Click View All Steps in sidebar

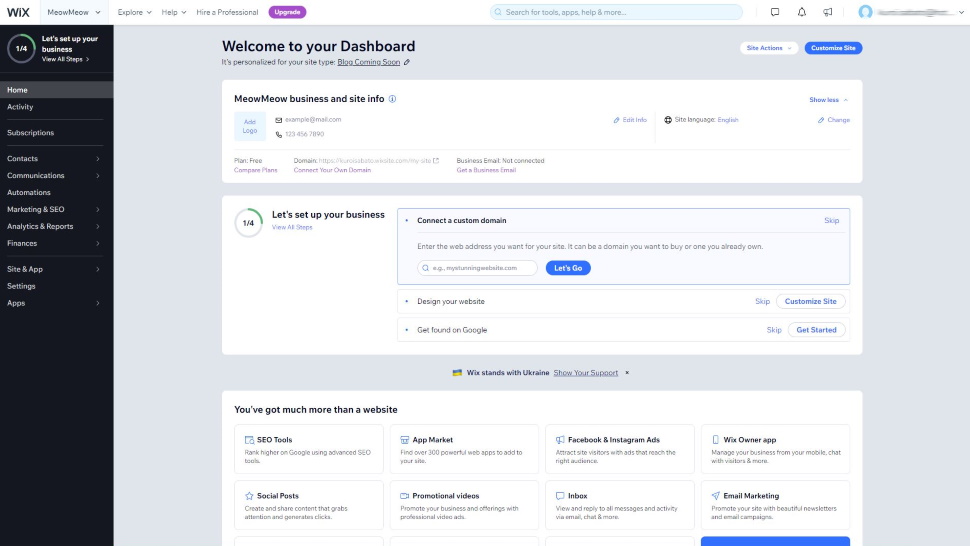pyautogui.click(x=66, y=59)
